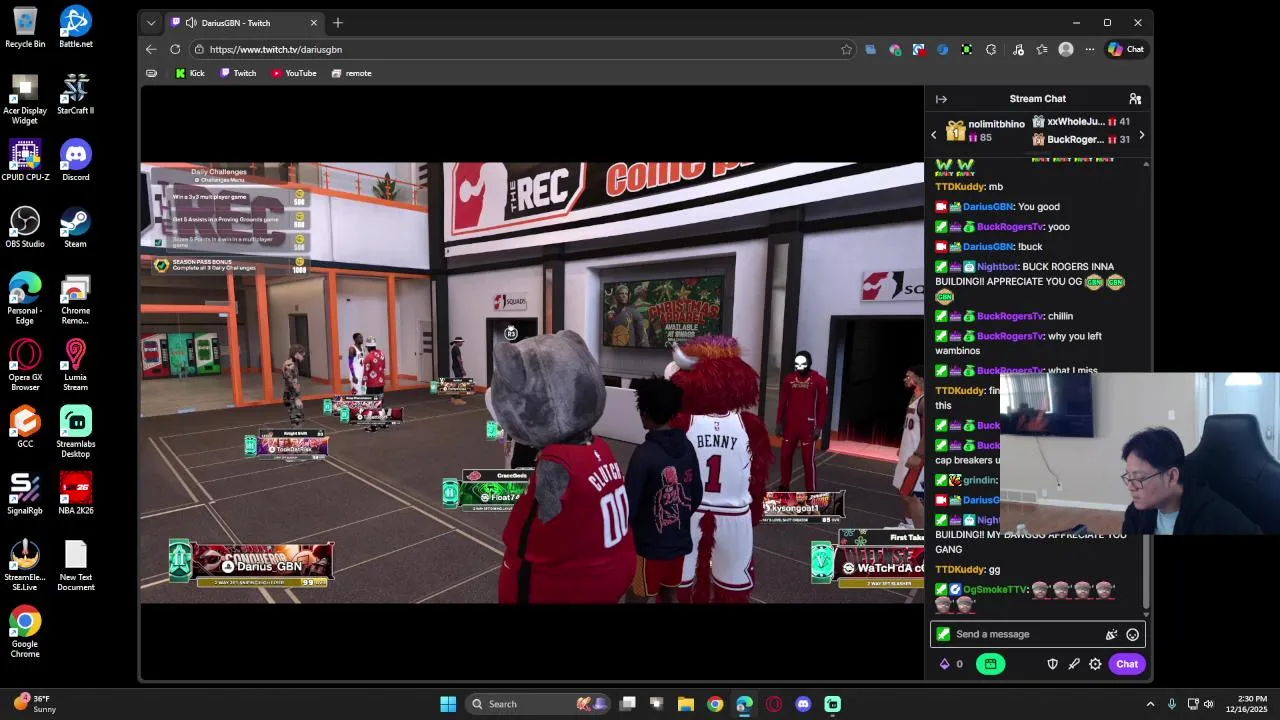
Task: Open the browser Favorites list icon
Action: point(1042,49)
